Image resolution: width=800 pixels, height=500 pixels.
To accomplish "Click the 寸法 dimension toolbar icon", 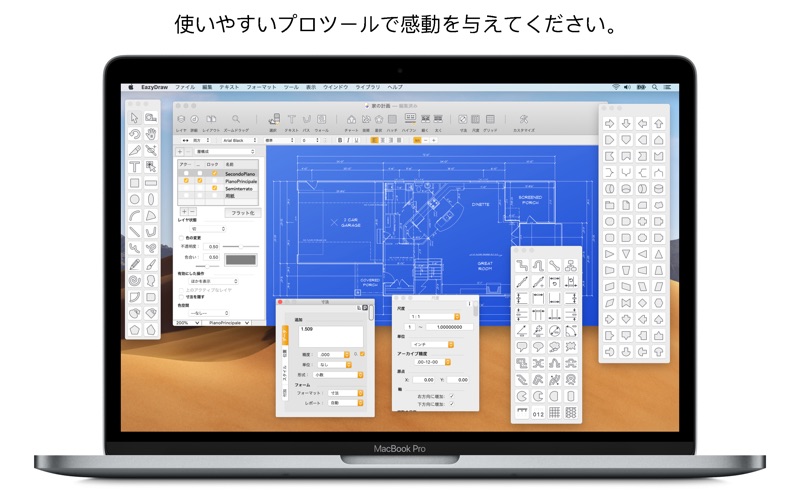I will pos(463,119).
